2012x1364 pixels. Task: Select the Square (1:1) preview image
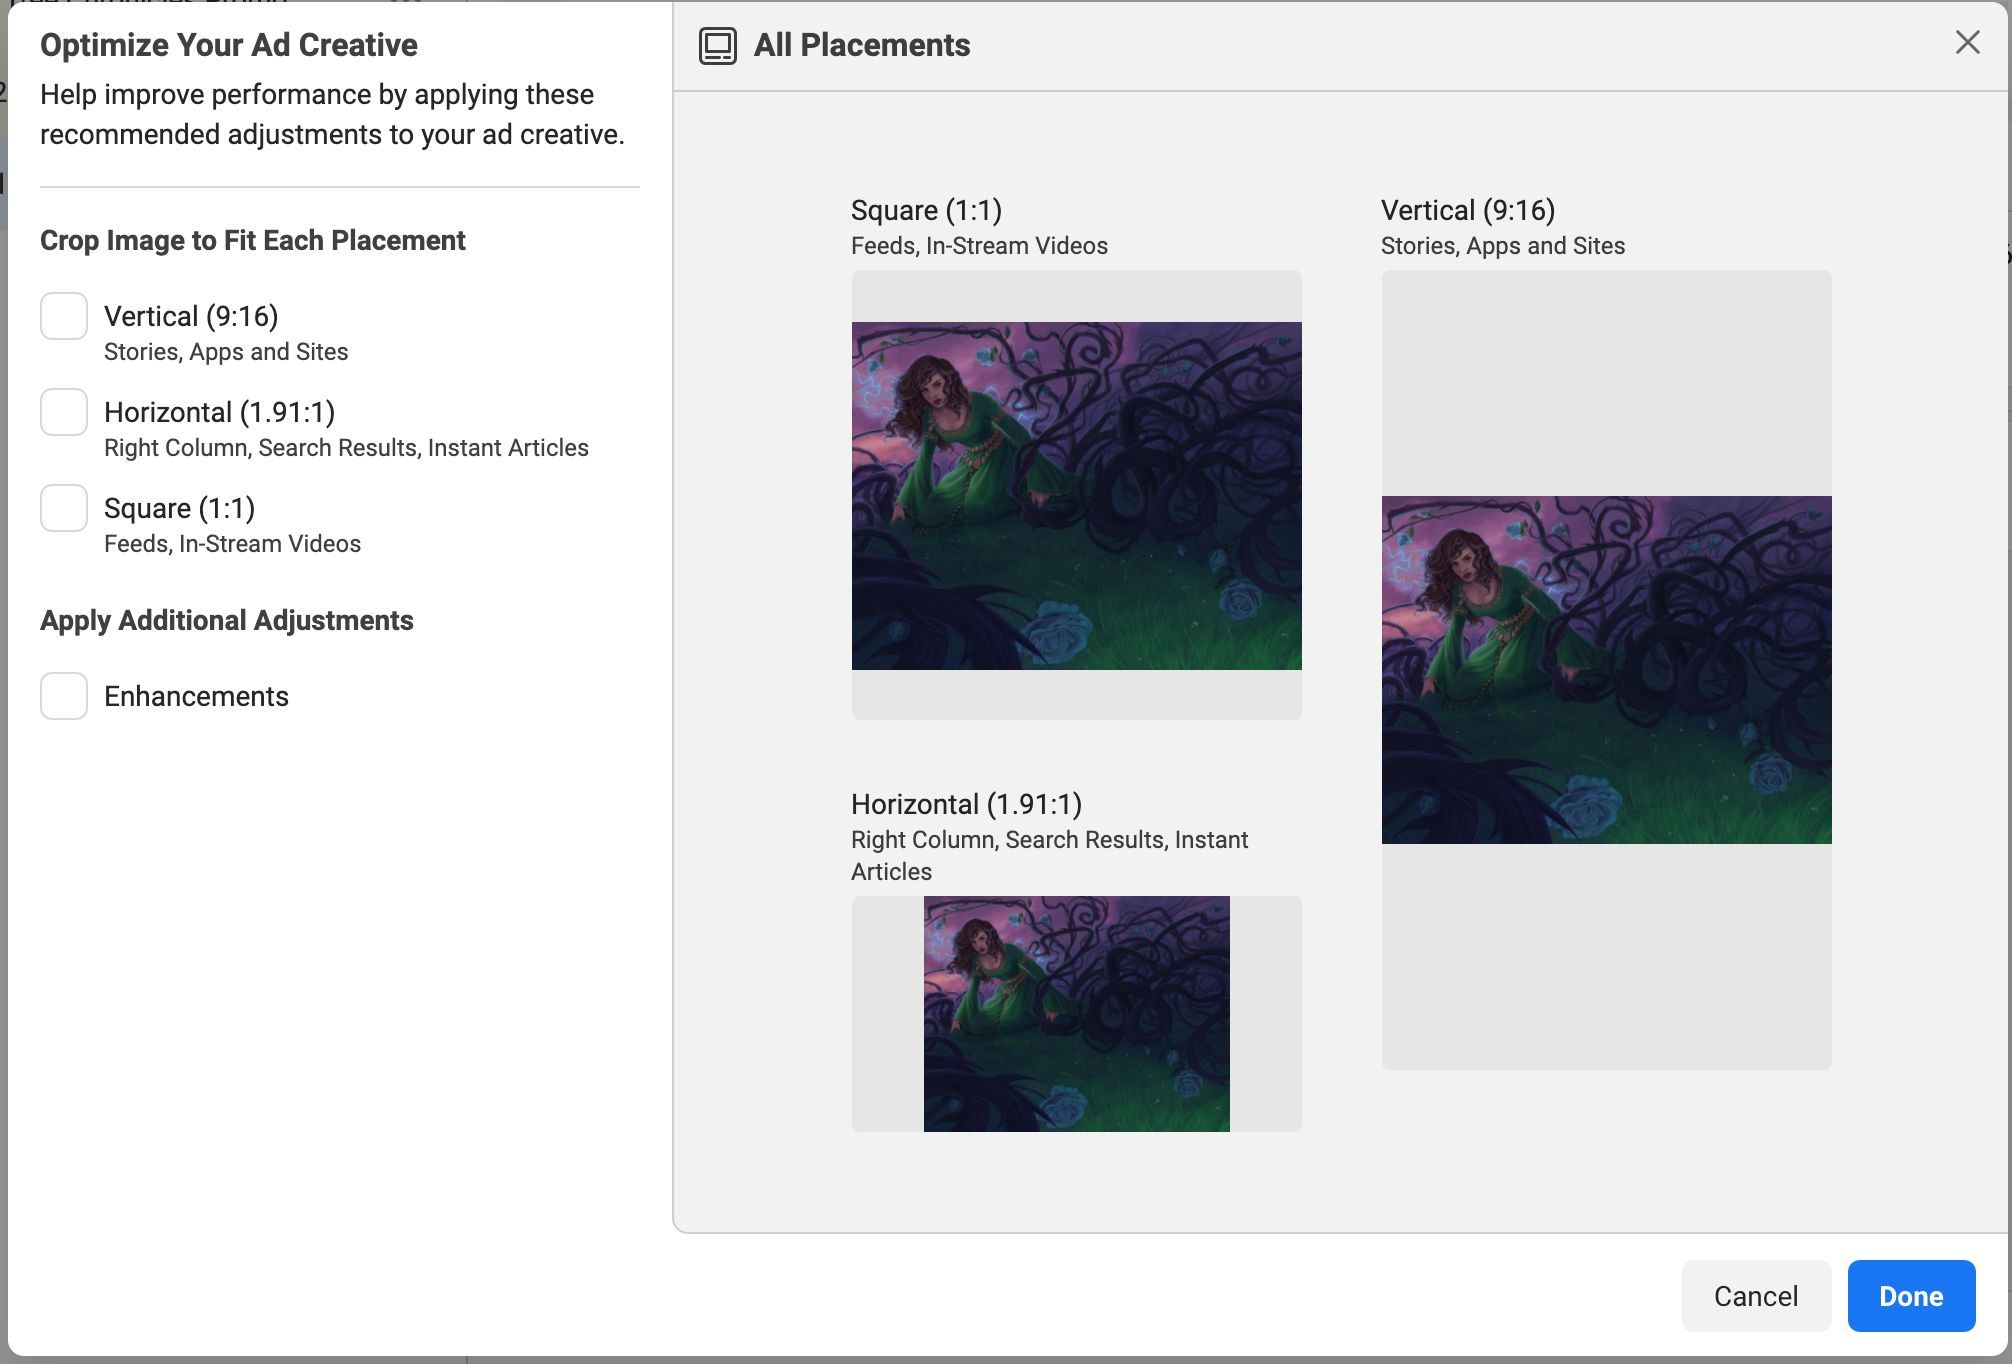(x=1076, y=496)
